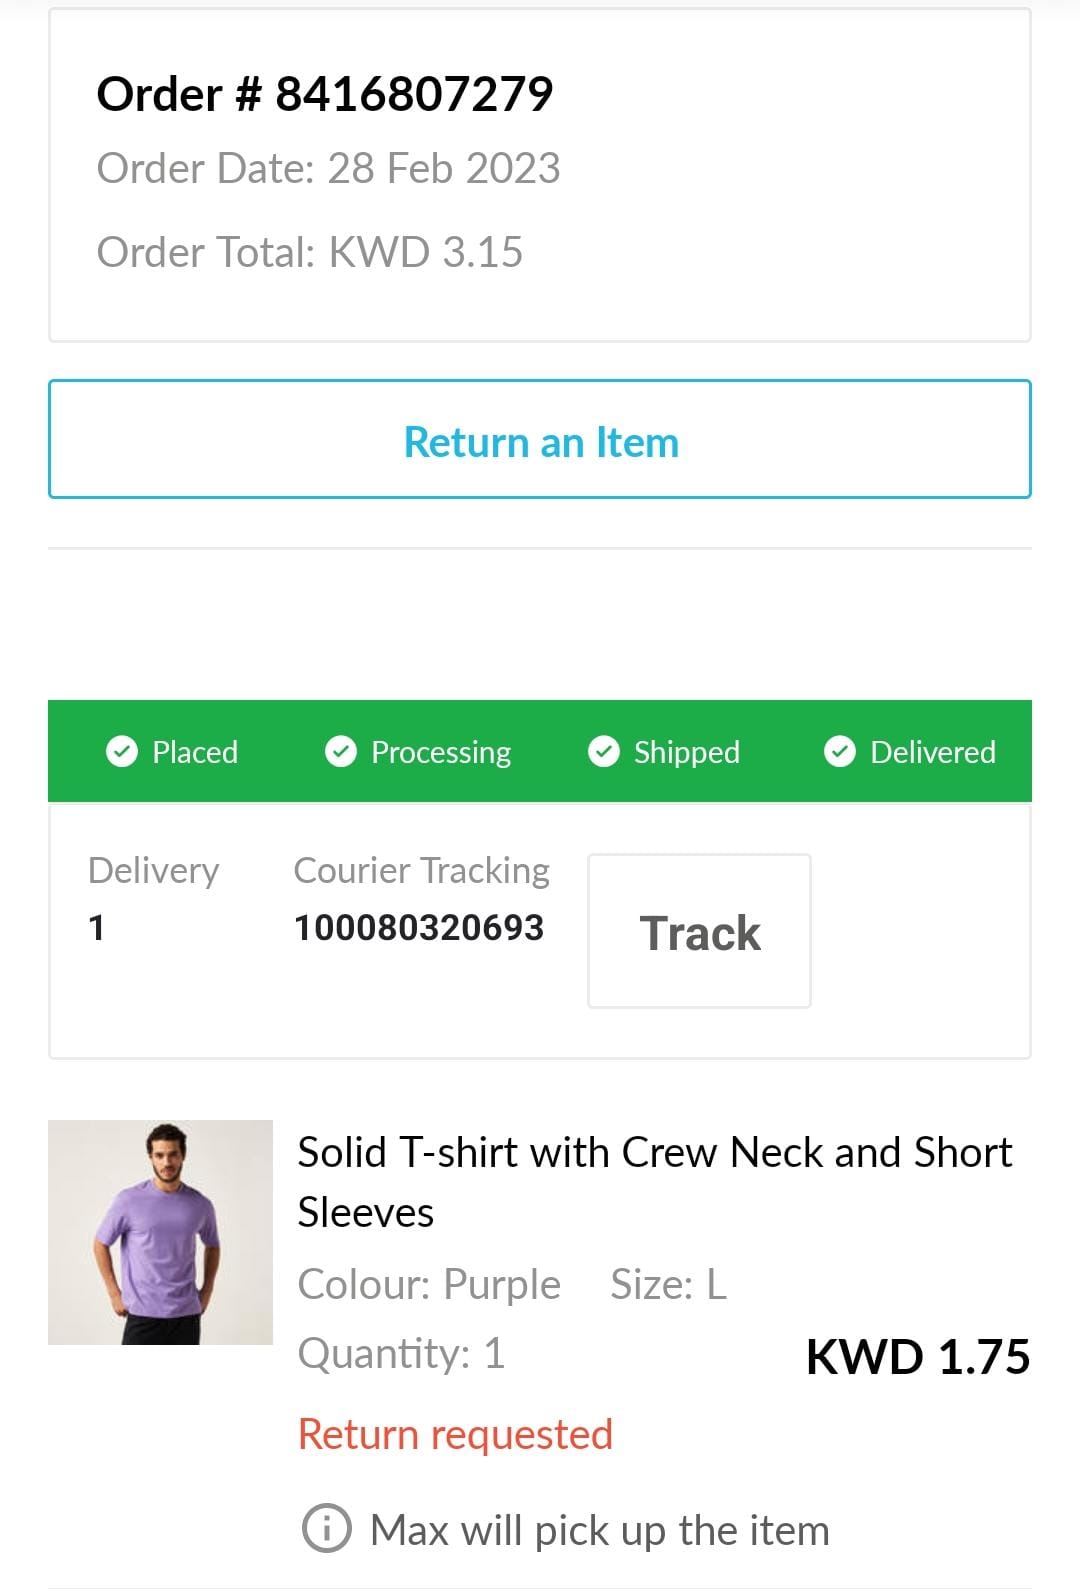Tap the Return requested status text

(x=455, y=1434)
